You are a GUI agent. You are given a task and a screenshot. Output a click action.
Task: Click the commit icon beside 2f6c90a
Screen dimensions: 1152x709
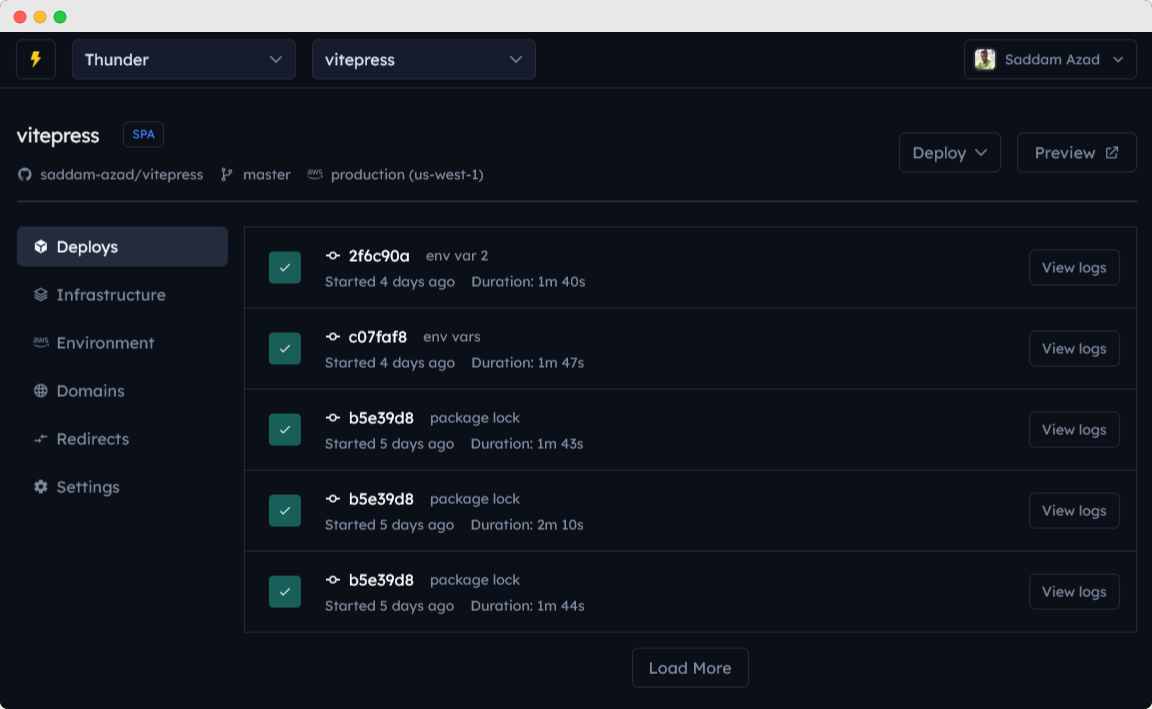click(333, 256)
